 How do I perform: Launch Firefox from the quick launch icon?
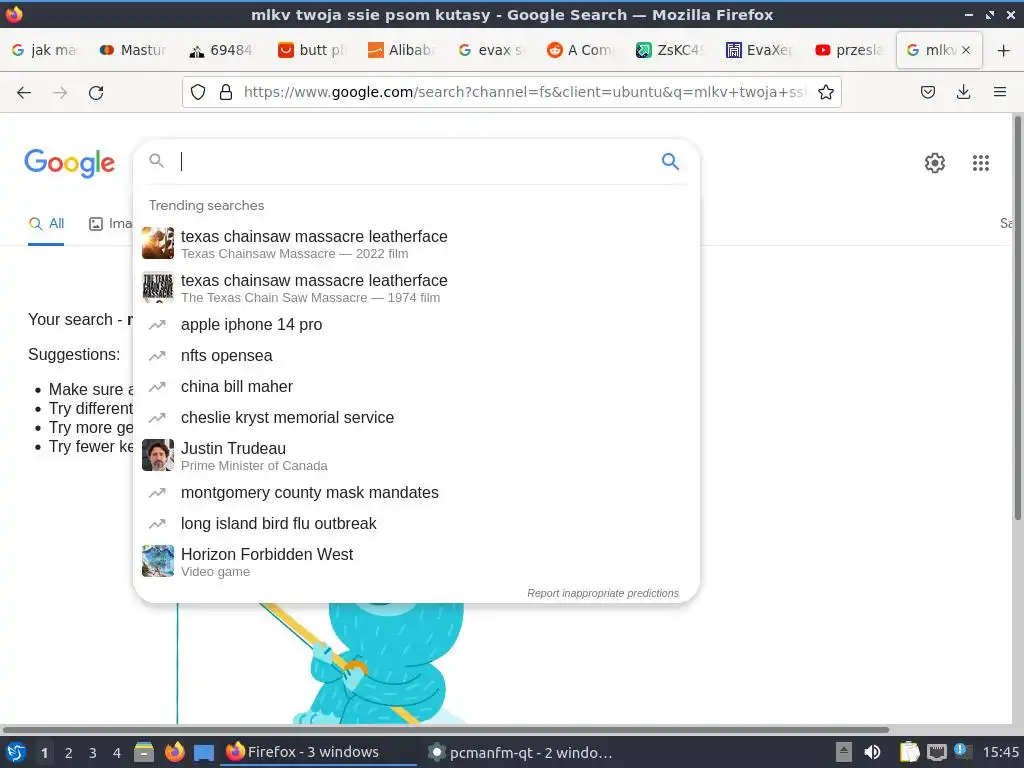click(x=174, y=752)
